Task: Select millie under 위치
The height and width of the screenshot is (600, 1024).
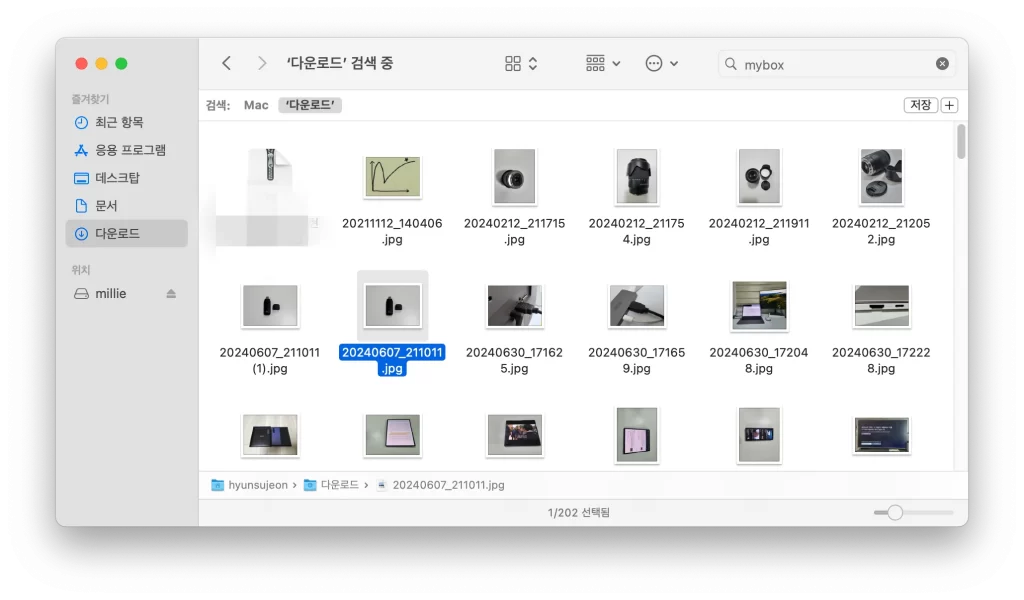Action: coord(110,294)
